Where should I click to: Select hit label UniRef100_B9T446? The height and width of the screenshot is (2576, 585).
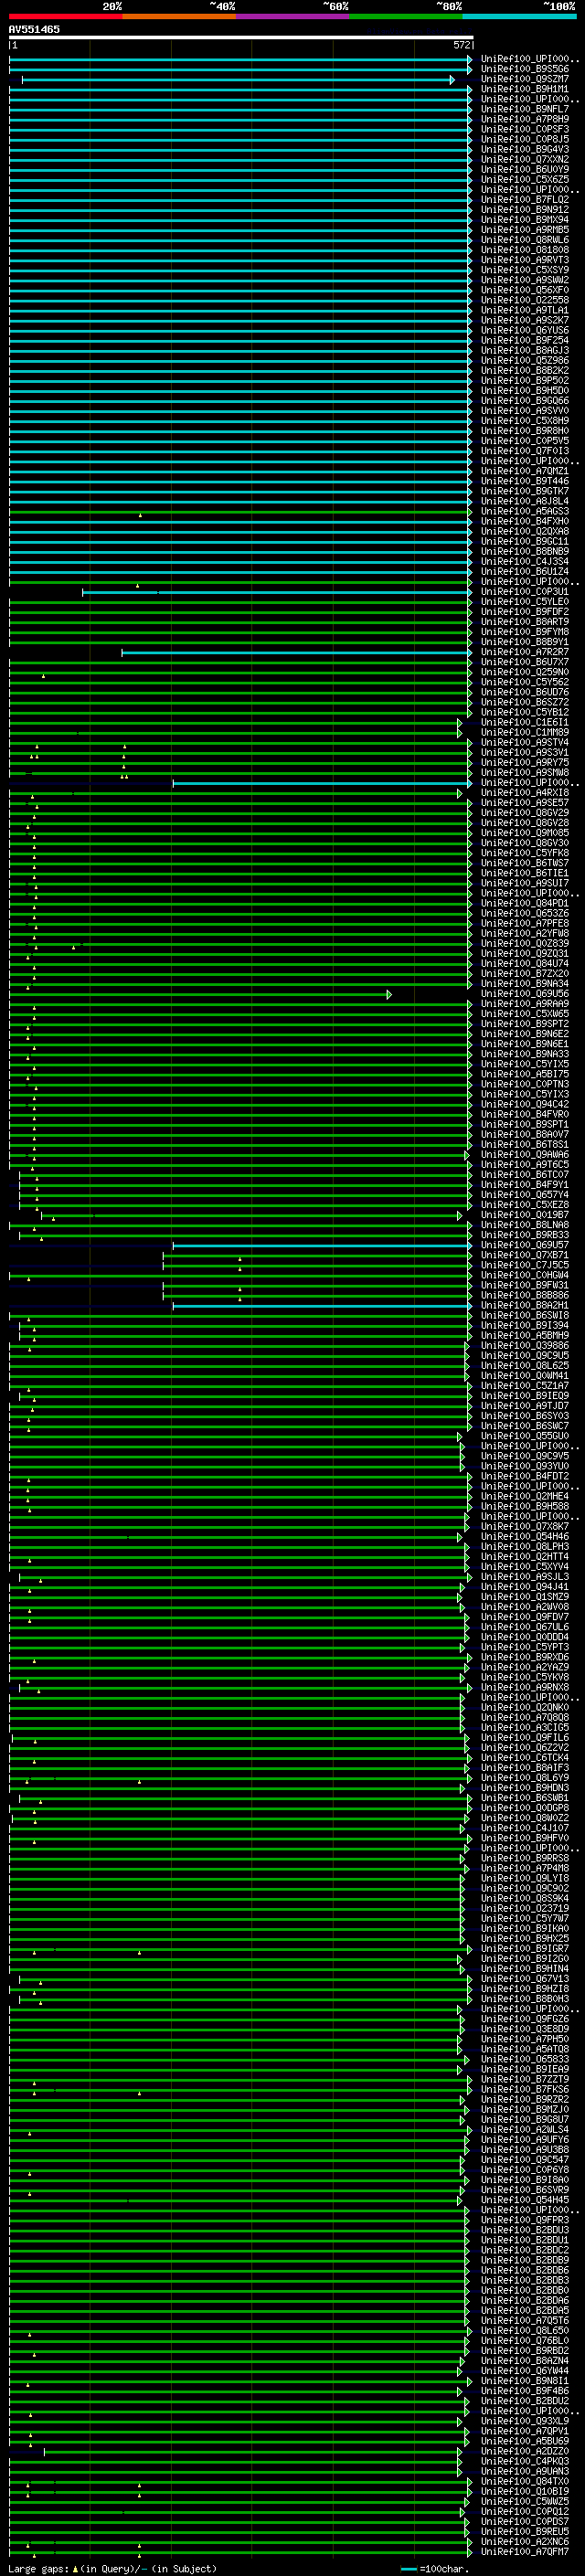525,481
